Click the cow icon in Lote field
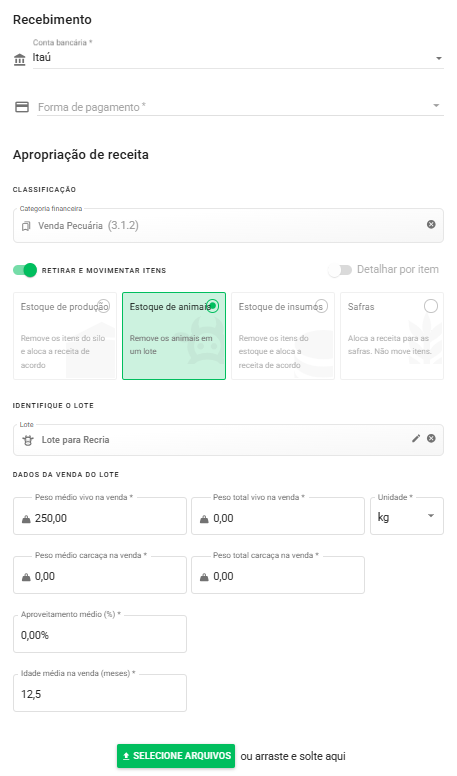Image resolution: width=457 pixels, height=776 pixels. [28, 440]
